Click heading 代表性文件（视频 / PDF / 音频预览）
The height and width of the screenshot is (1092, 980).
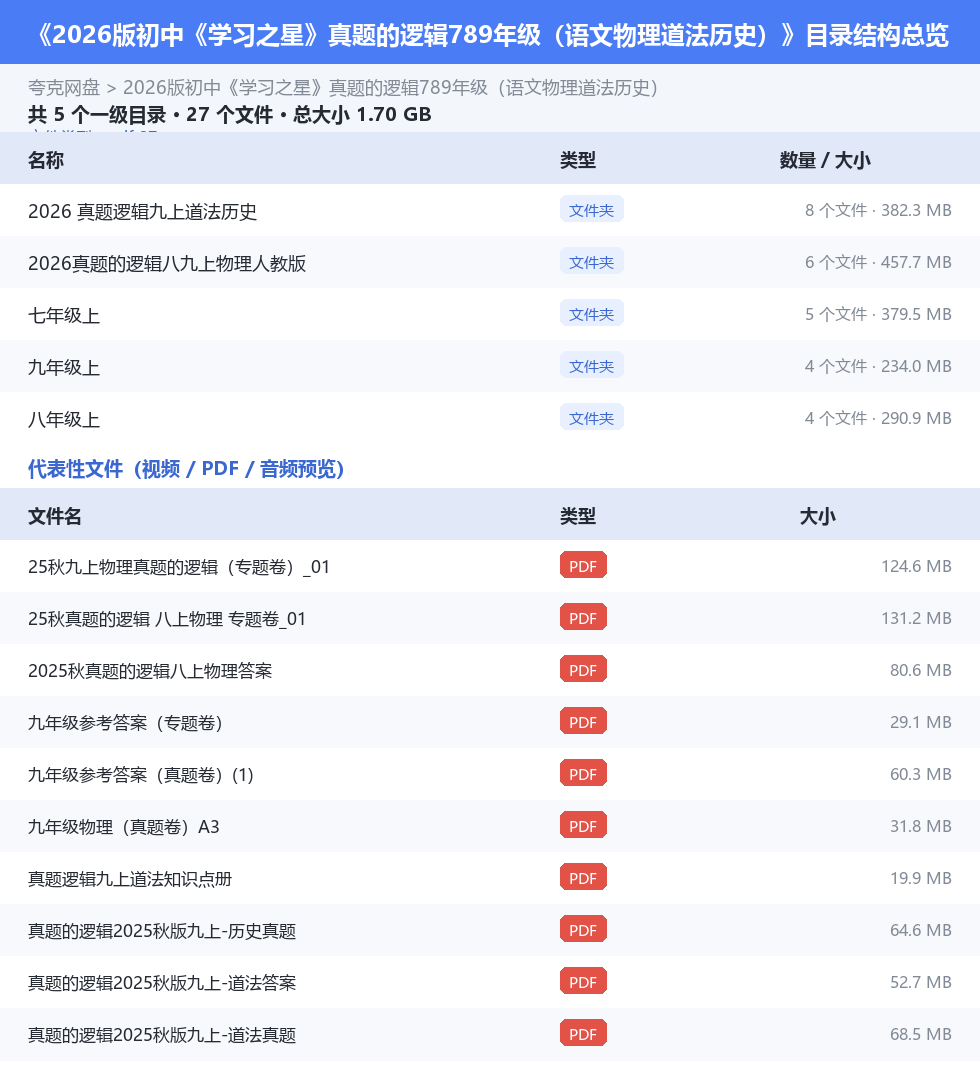coord(186,469)
